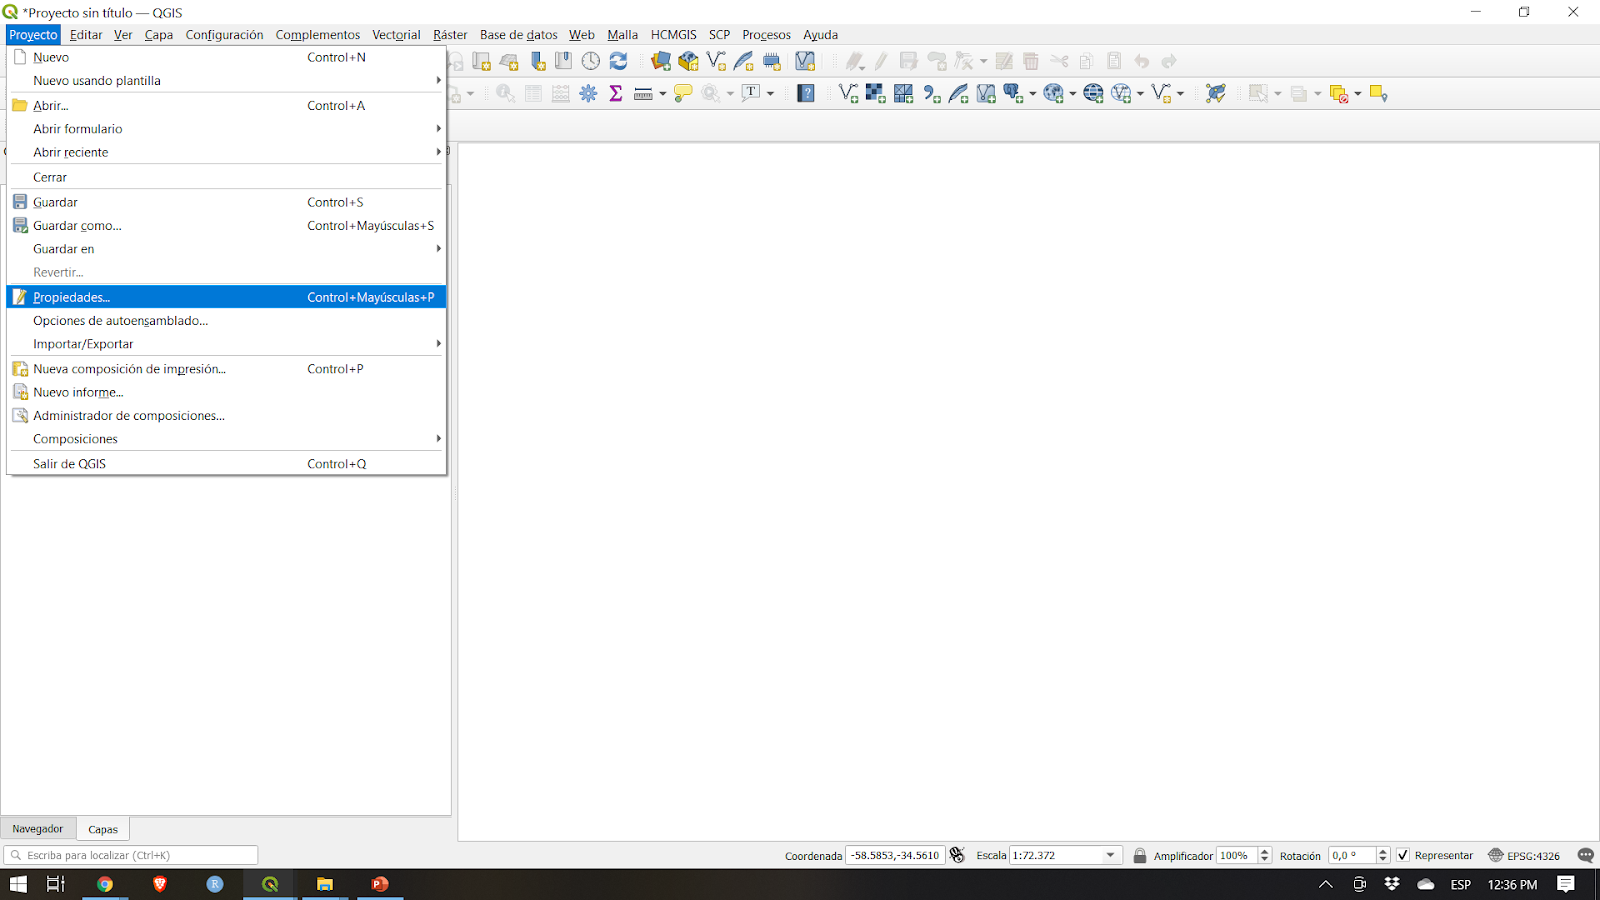
Task: Click Add WFS Layer globe icon
Action: coord(1121,93)
